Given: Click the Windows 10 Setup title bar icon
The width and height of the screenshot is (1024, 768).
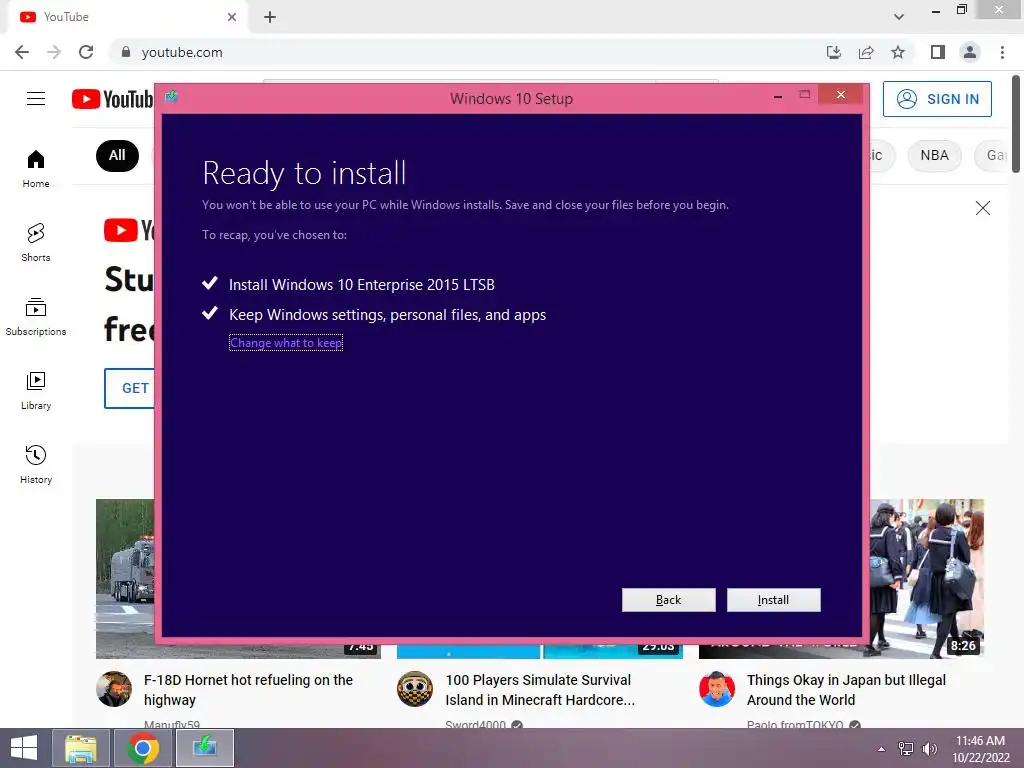Looking at the screenshot, I should [x=171, y=97].
